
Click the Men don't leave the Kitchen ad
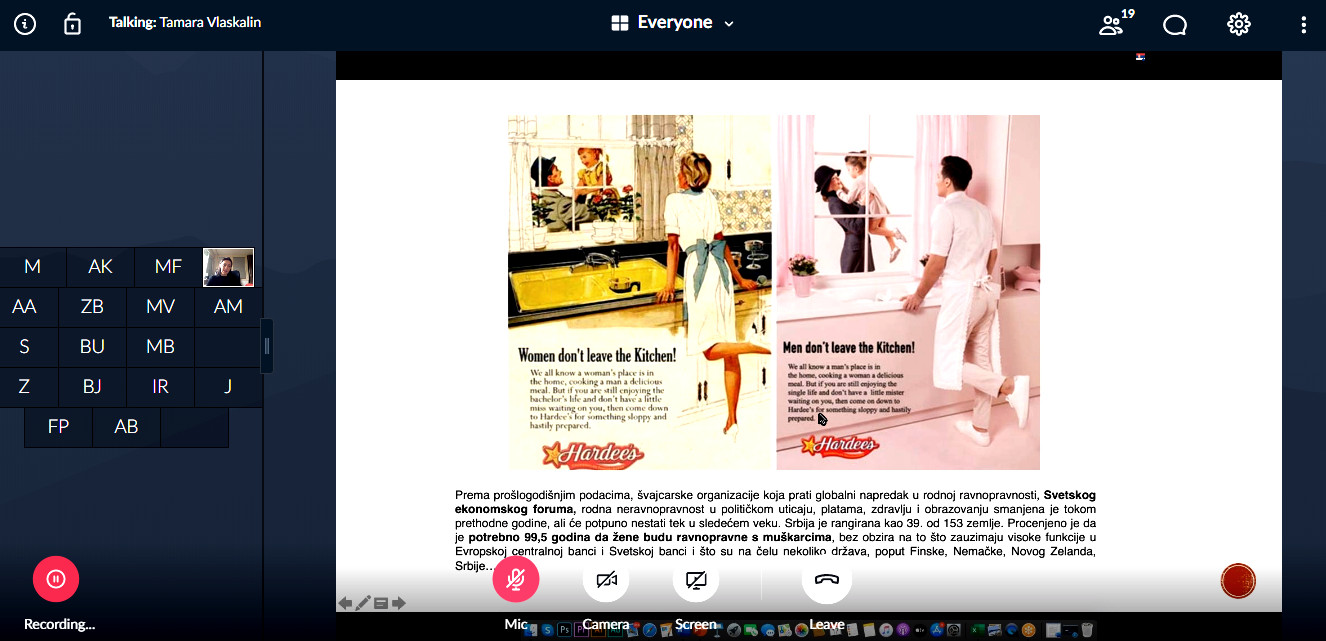point(908,292)
